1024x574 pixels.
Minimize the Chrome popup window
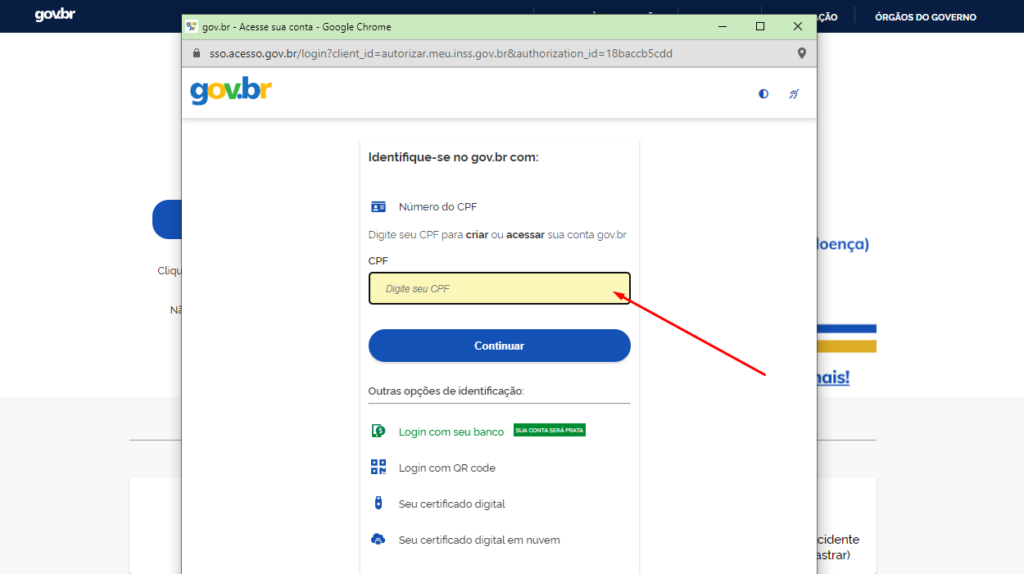[722, 27]
